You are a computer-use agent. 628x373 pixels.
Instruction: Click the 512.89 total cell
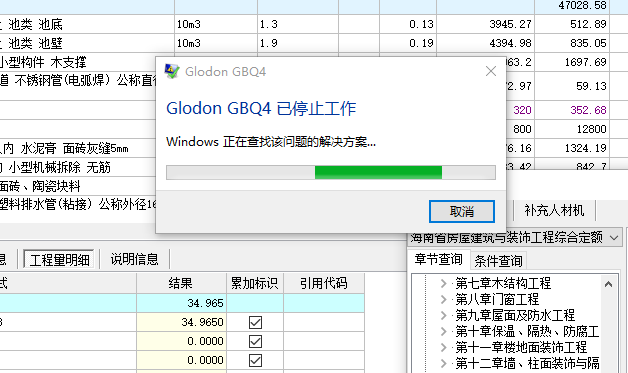click(x=572, y=24)
